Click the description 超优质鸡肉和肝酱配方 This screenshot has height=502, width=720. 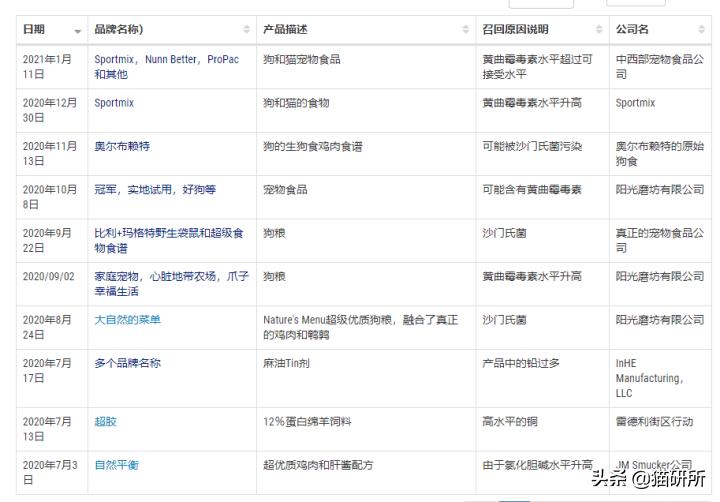(318, 465)
